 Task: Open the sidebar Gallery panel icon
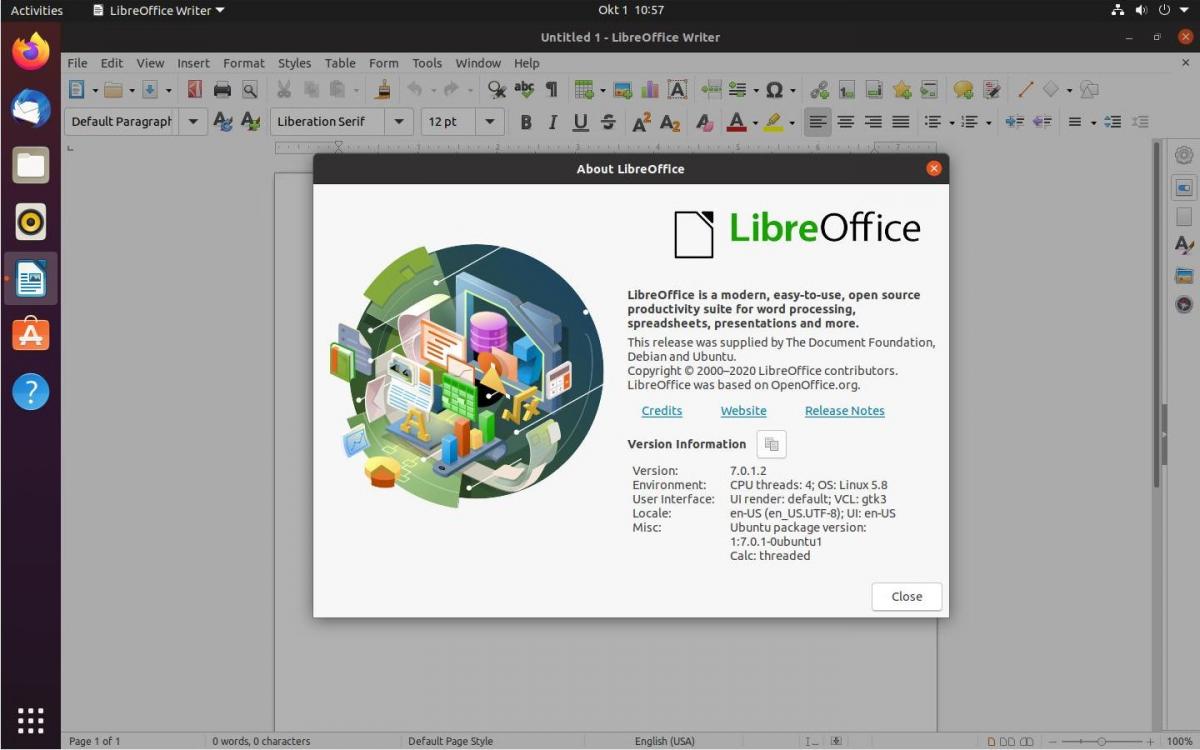pyautogui.click(x=1184, y=275)
